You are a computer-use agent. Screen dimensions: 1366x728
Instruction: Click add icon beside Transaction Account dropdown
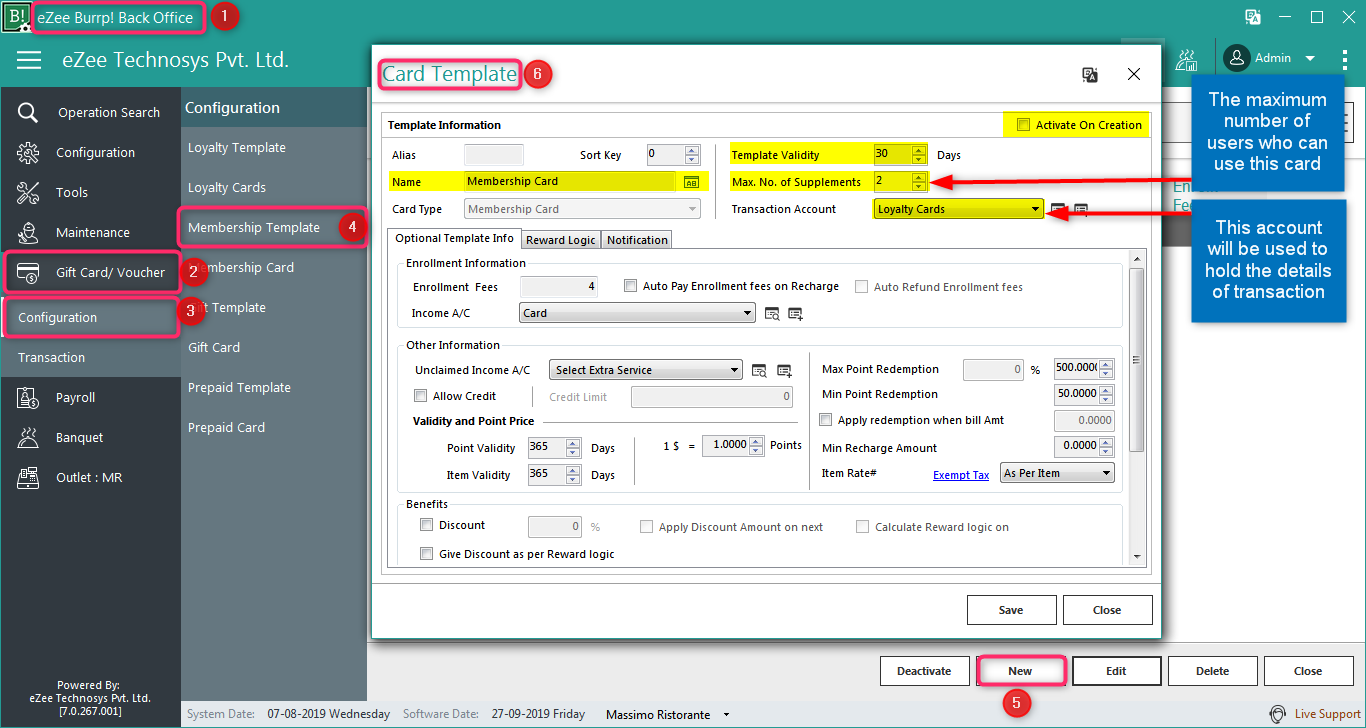click(x=1081, y=210)
